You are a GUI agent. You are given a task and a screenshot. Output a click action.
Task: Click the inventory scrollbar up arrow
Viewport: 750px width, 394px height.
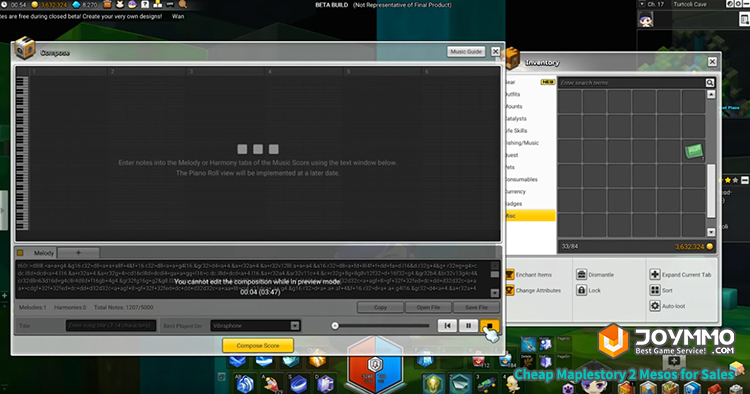711,95
